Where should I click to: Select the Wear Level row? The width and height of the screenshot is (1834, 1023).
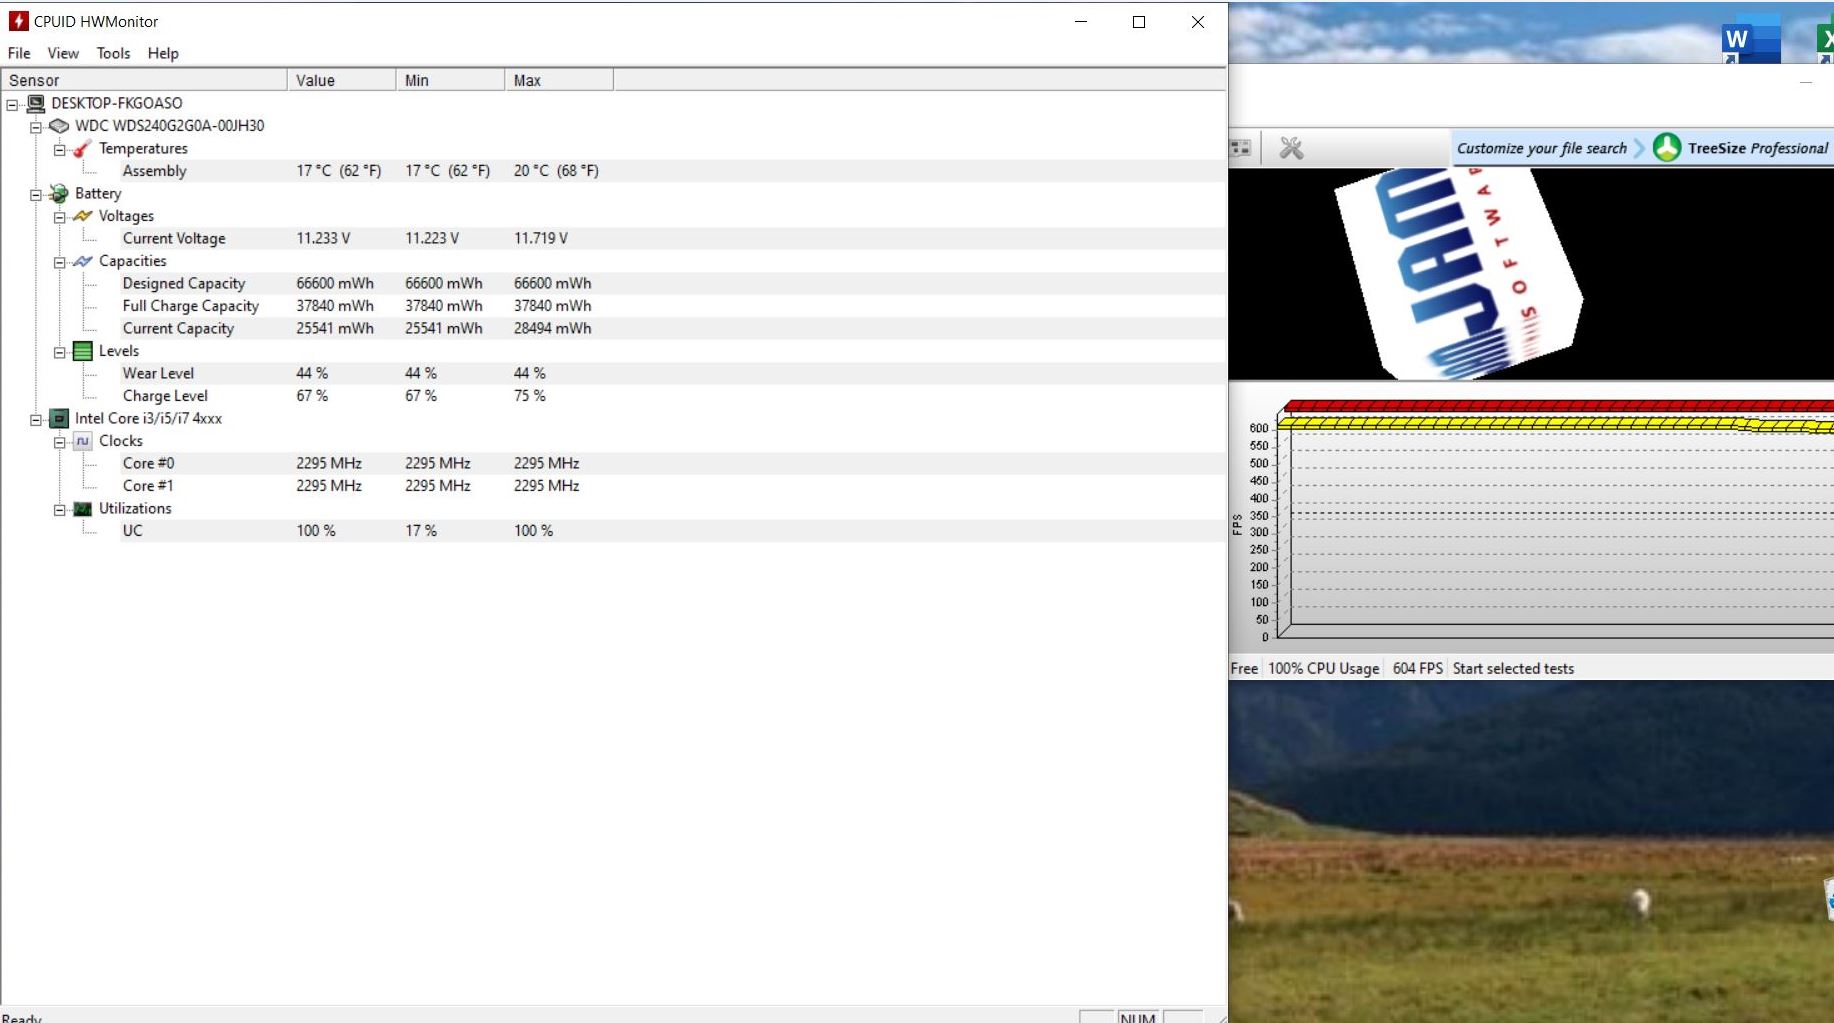click(x=158, y=373)
